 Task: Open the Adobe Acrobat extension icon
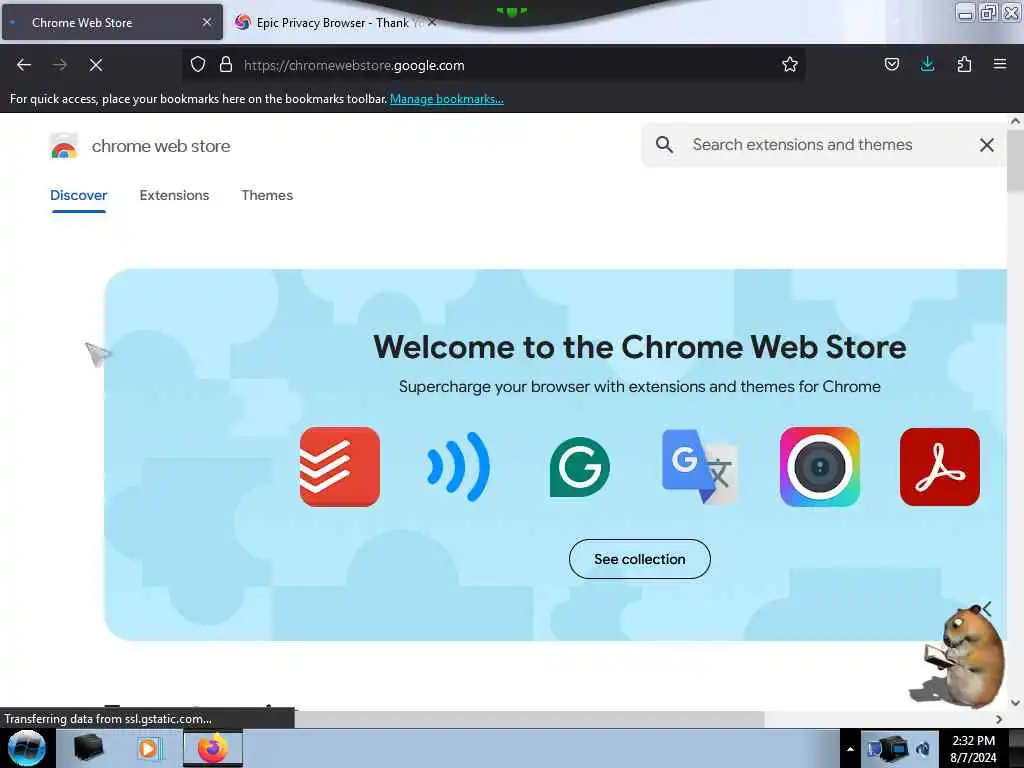[940, 467]
